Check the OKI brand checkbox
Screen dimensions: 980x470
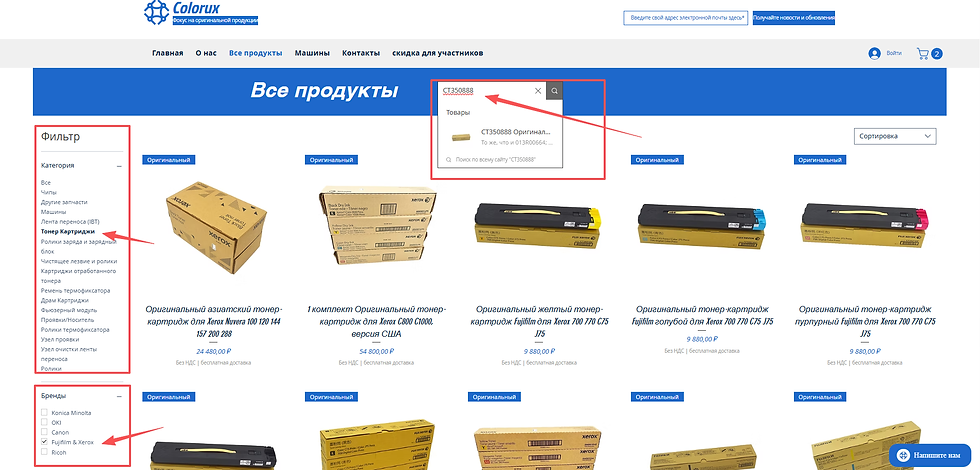tap(44, 422)
